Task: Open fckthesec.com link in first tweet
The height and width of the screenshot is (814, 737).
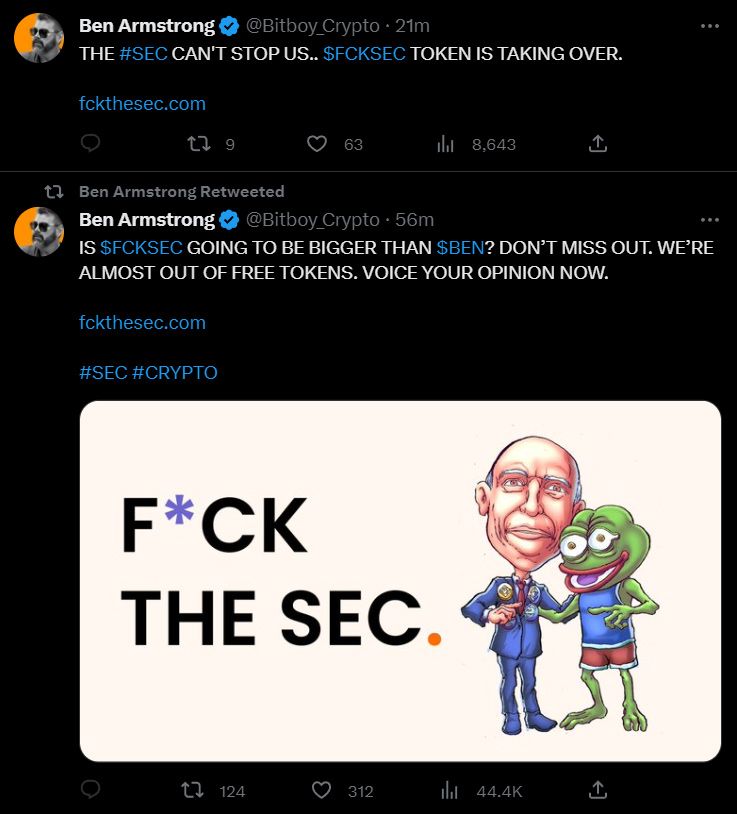Action: 142,103
